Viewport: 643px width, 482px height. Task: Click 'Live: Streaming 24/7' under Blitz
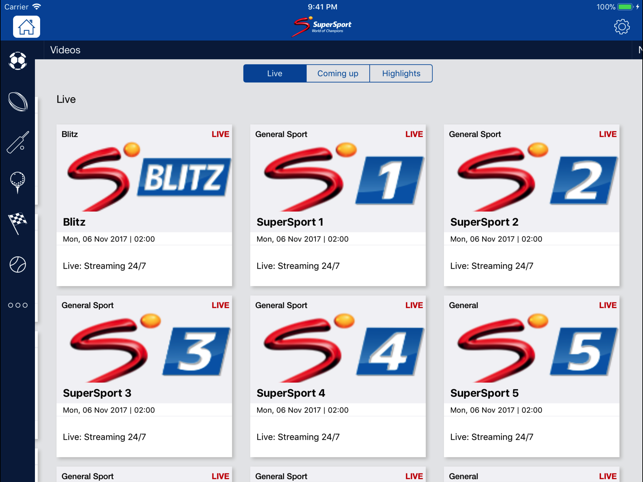(x=104, y=266)
